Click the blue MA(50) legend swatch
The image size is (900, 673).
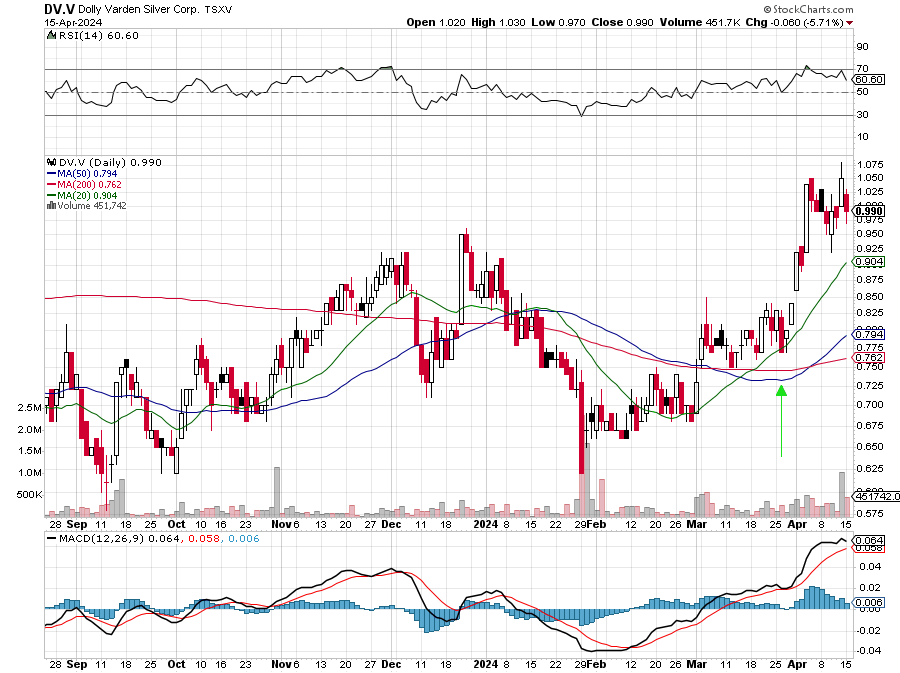(x=51, y=173)
